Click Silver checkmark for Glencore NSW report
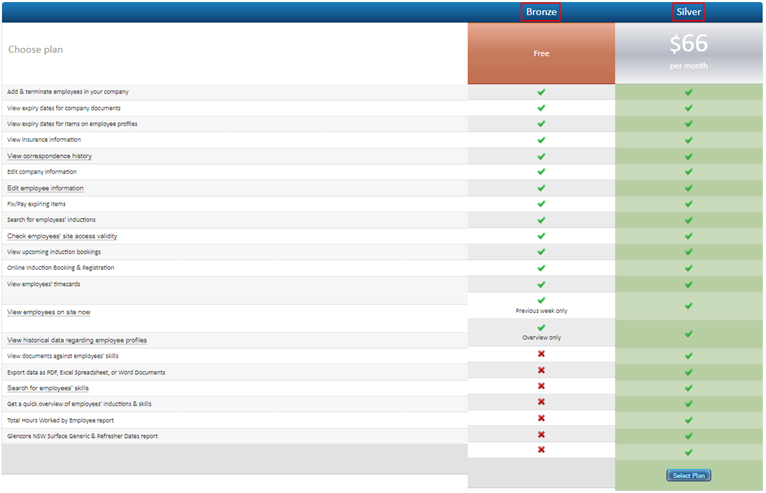Viewport: 766px width, 493px height. pos(688,436)
